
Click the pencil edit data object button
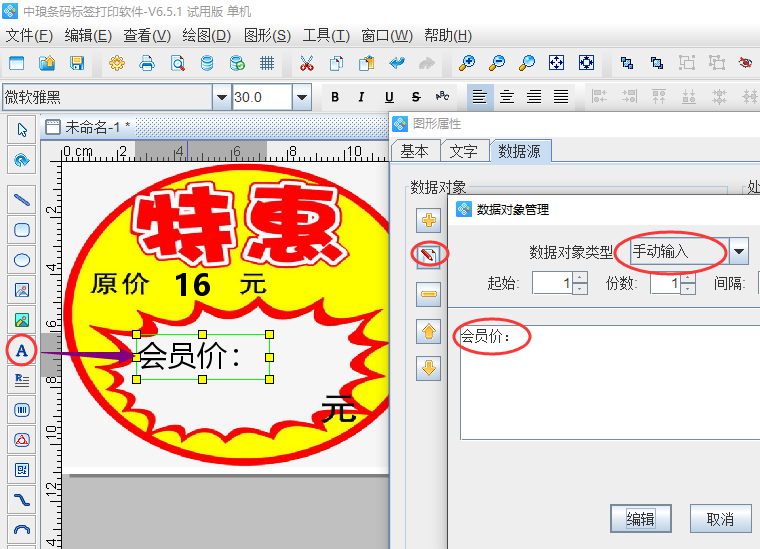coord(429,256)
